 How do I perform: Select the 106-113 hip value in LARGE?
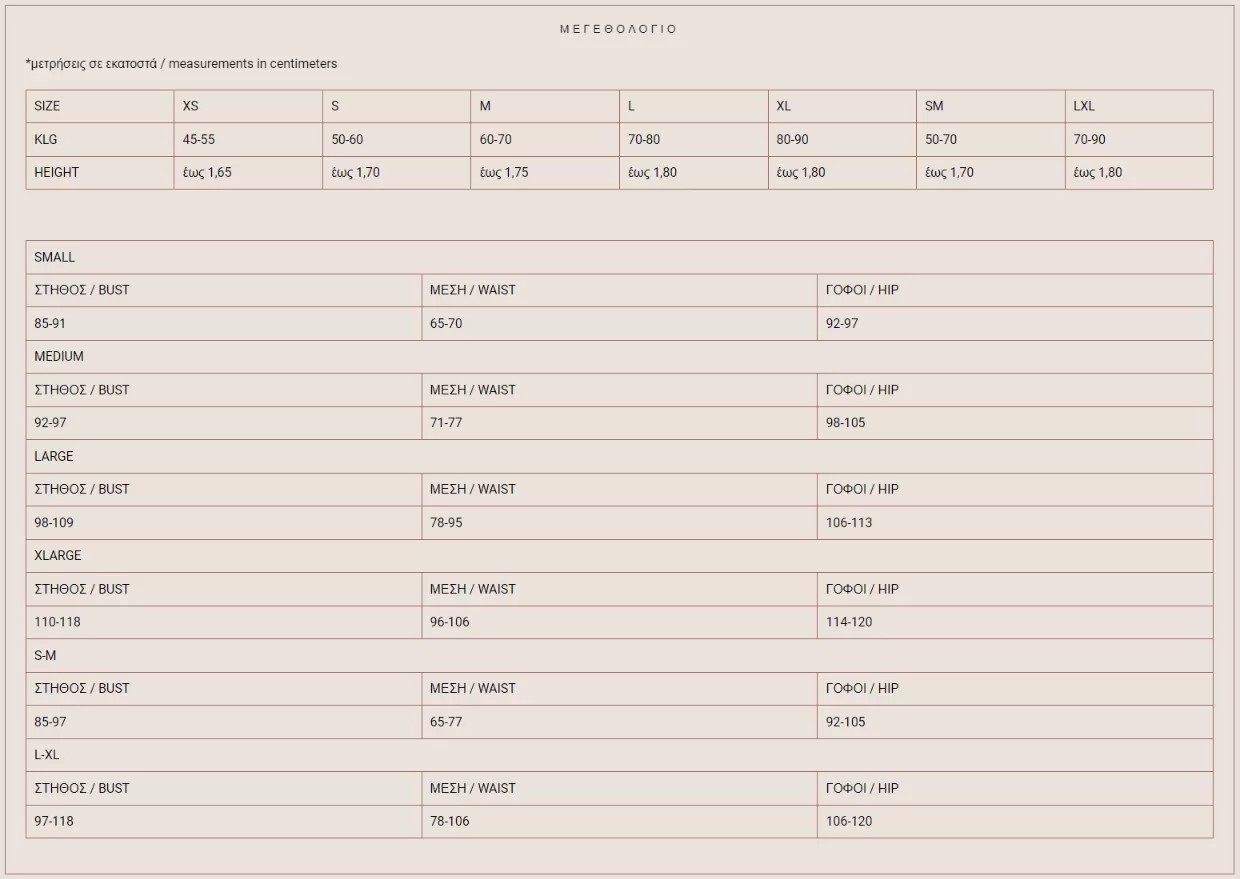coord(849,522)
